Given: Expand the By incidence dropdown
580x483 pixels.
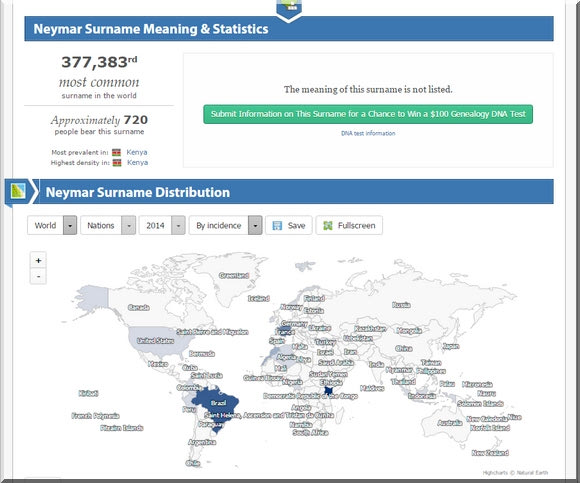Looking at the screenshot, I should click(226, 225).
